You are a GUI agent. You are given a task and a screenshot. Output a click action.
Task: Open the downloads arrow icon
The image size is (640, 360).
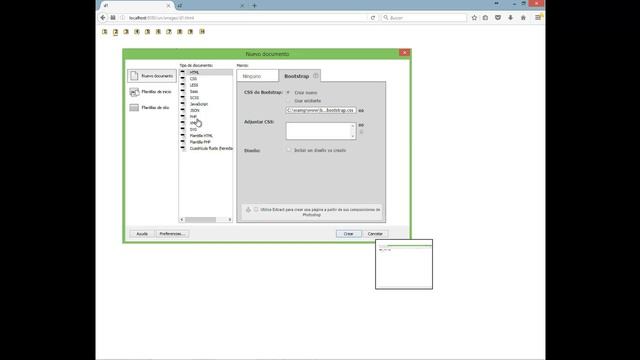pos(511,18)
